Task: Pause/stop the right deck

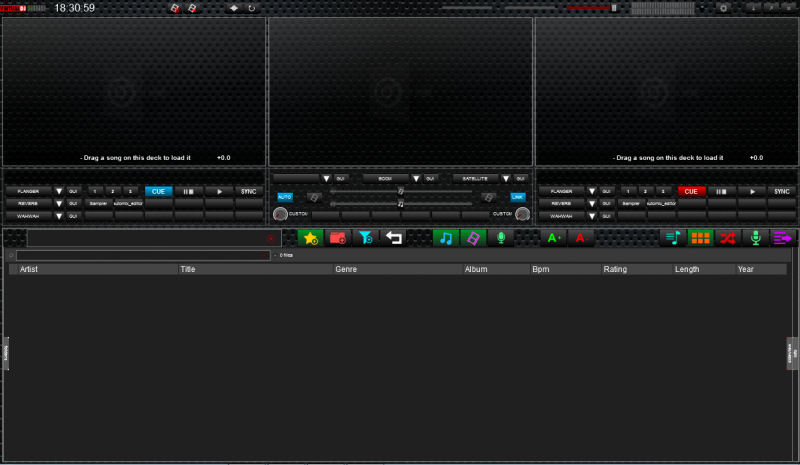Action: click(721, 191)
